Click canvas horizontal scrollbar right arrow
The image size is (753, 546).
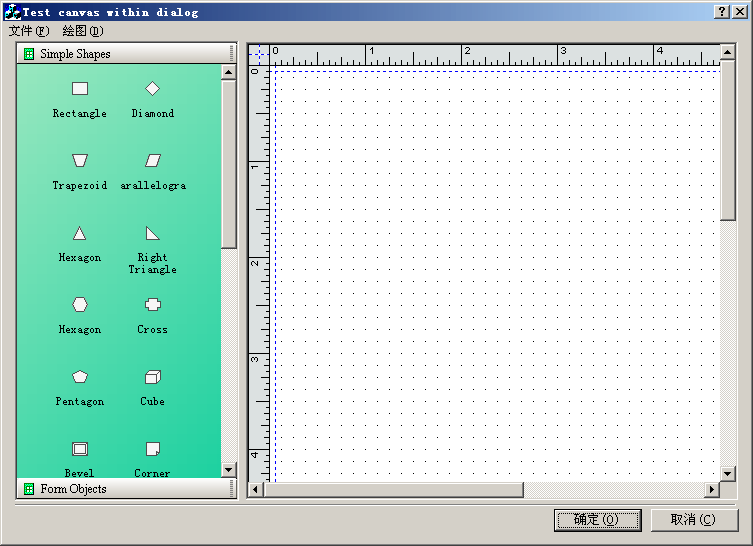[x=712, y=489]
